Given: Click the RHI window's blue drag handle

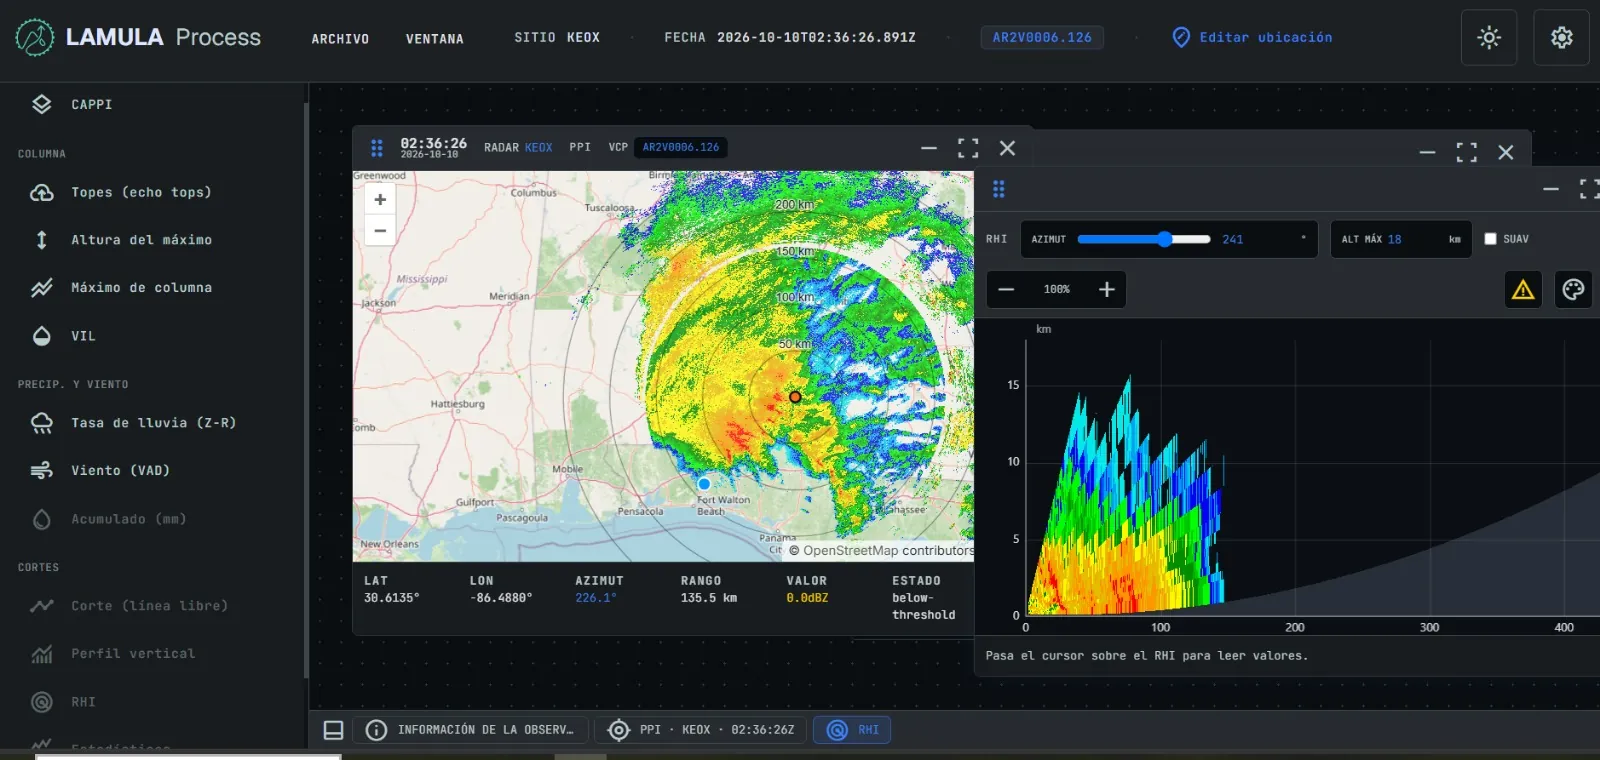Looking at the screenshot, I should tap(999, 189).
